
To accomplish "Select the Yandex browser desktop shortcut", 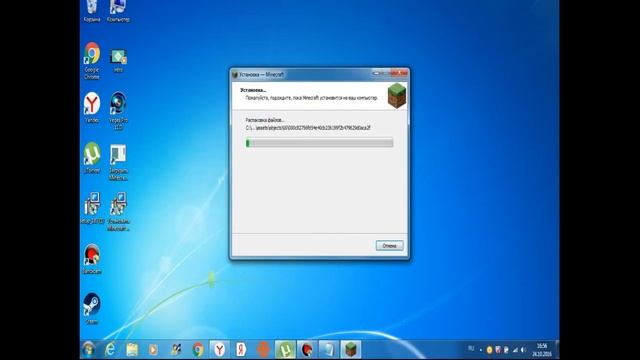I will pos(92,108).
